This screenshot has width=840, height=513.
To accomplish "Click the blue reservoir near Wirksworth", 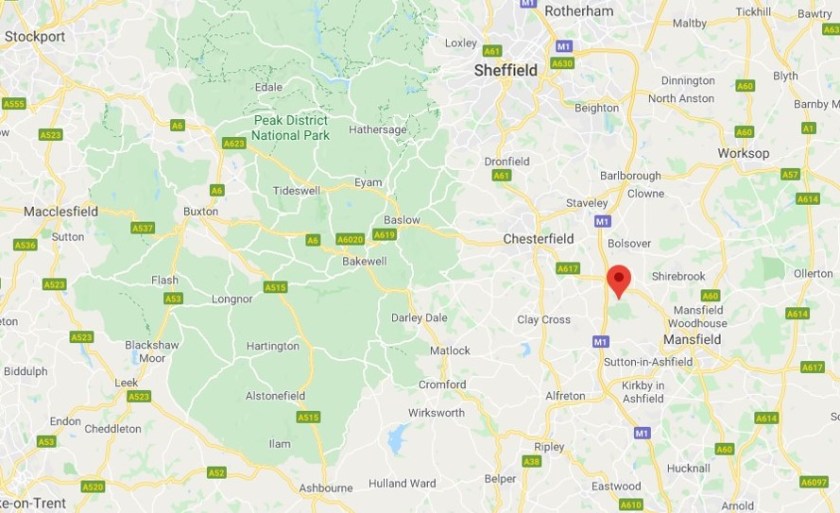I will (396, 439).
